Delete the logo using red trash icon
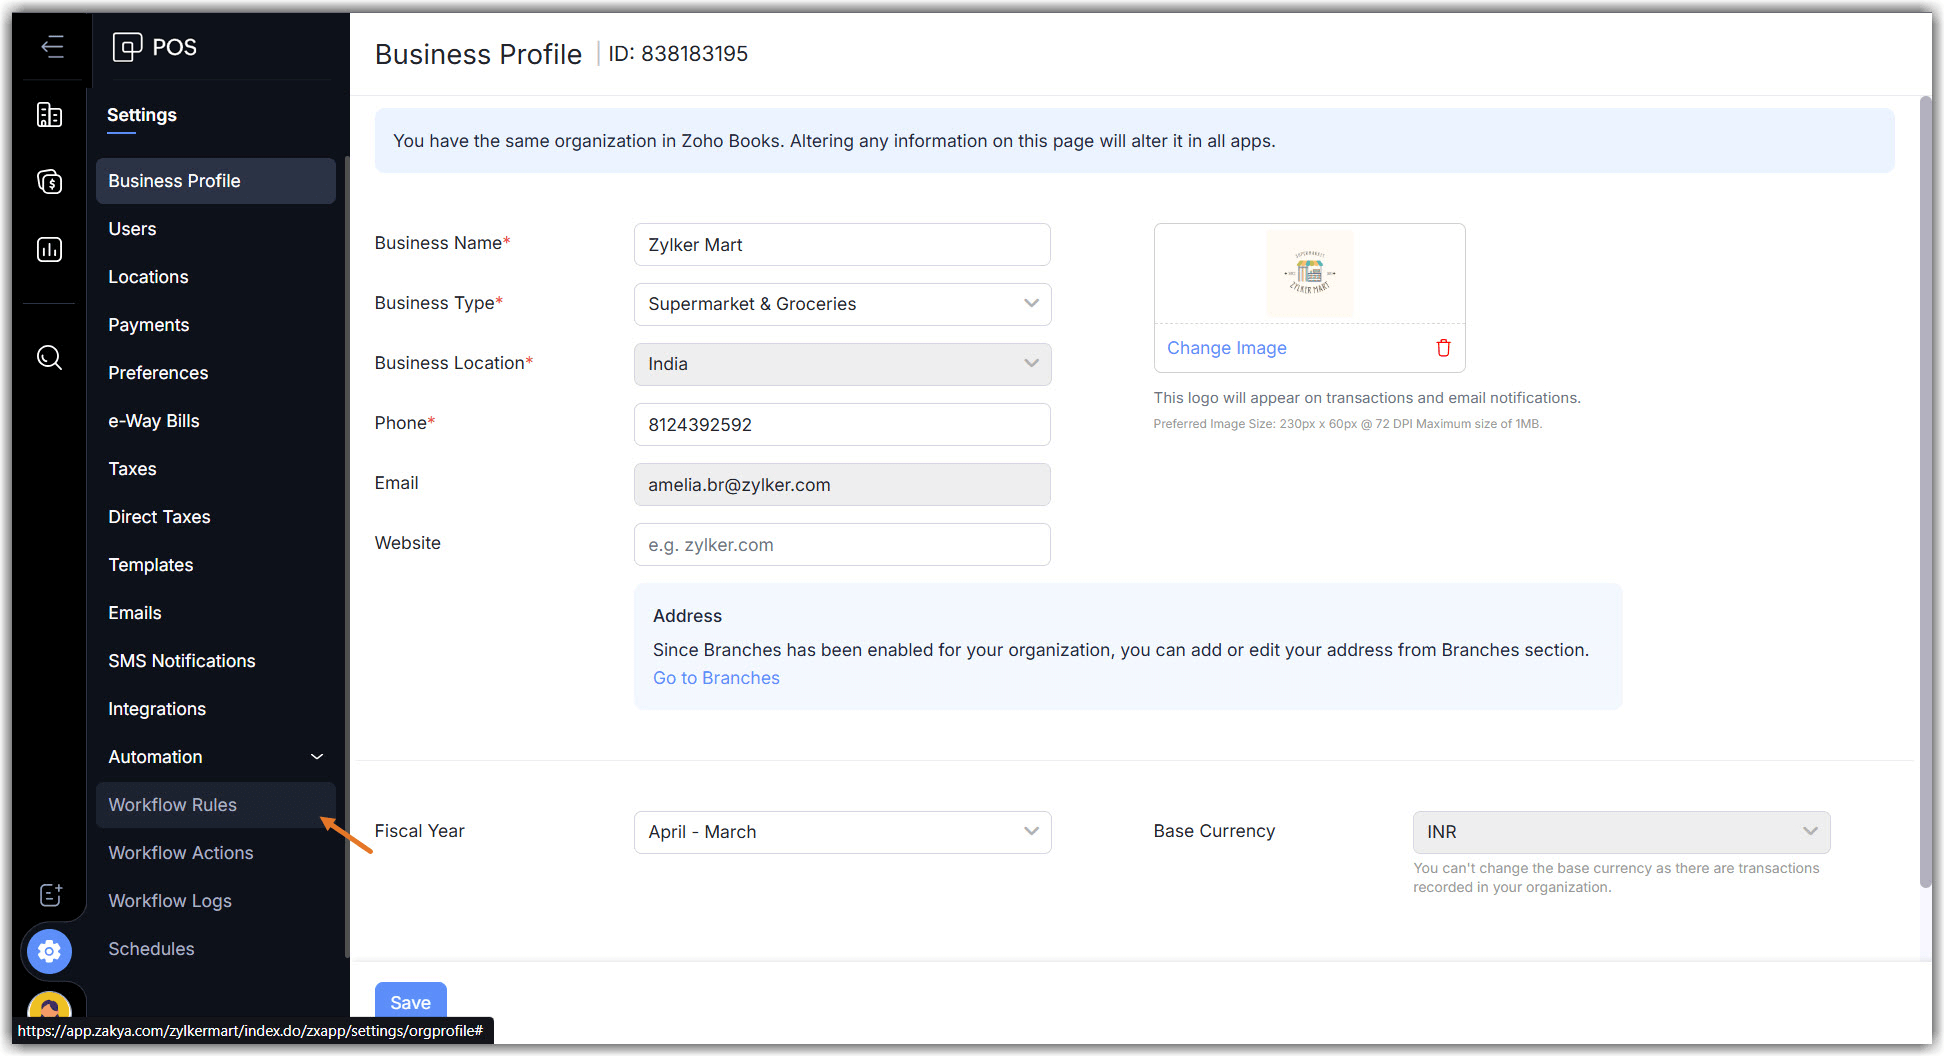 coord(1443,348)
